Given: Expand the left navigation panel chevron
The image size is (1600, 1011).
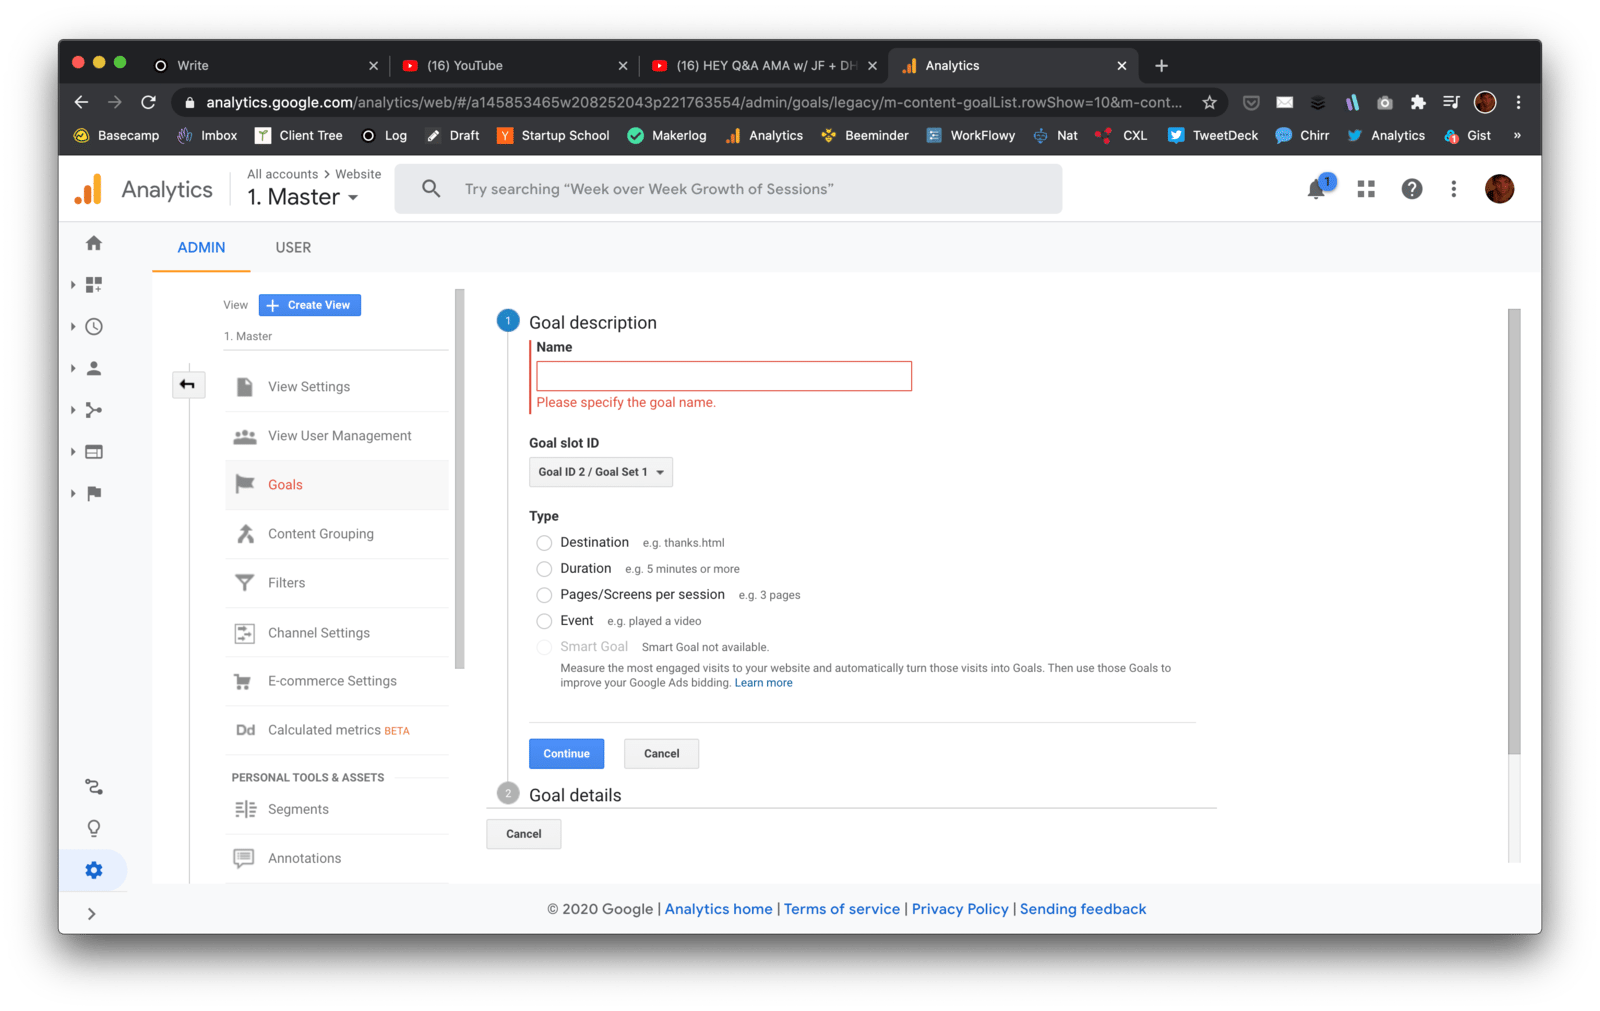Looking at the screenshot, I should 92,914.
